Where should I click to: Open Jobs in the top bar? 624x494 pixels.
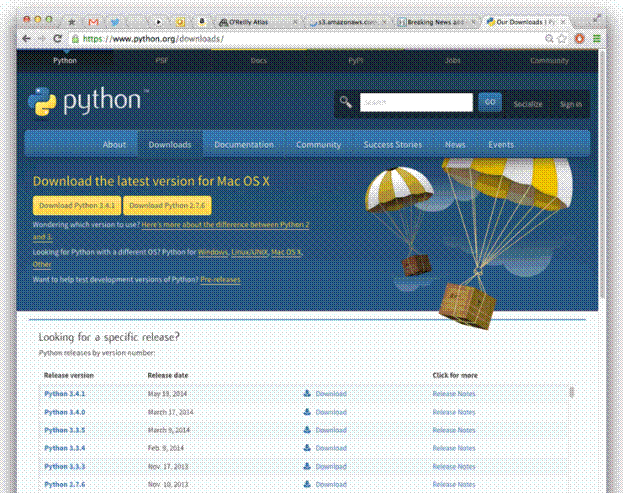(x=453, y=61)
